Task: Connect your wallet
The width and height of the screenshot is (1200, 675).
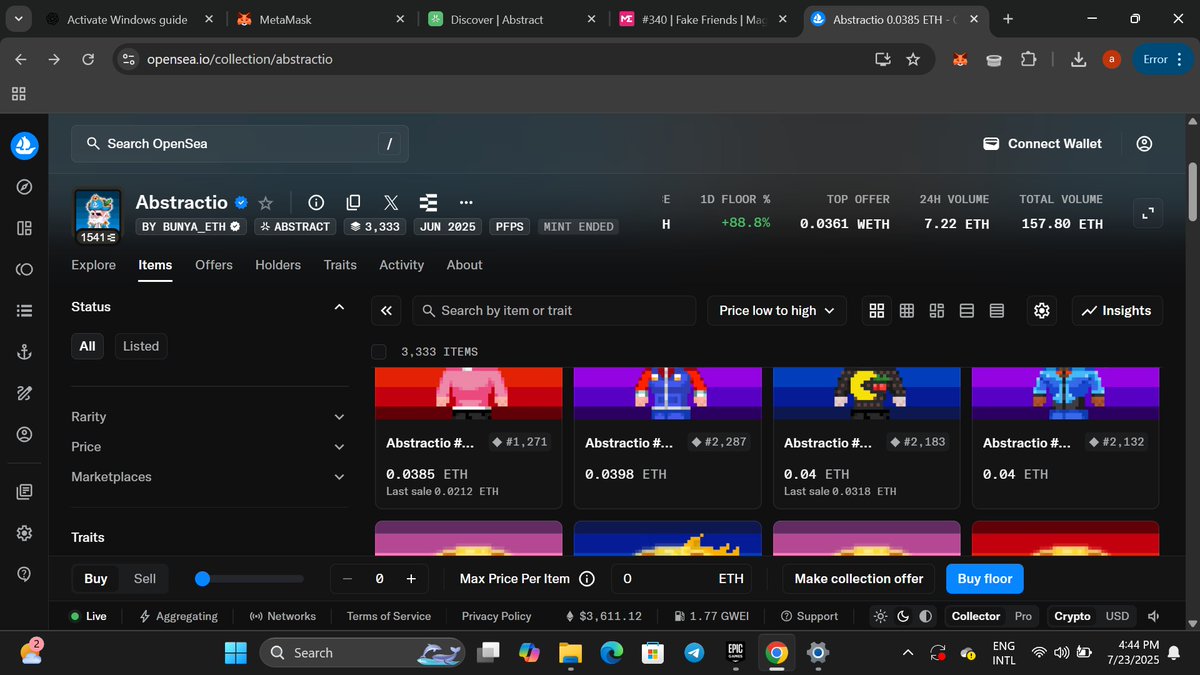Action: (1043, 144)
